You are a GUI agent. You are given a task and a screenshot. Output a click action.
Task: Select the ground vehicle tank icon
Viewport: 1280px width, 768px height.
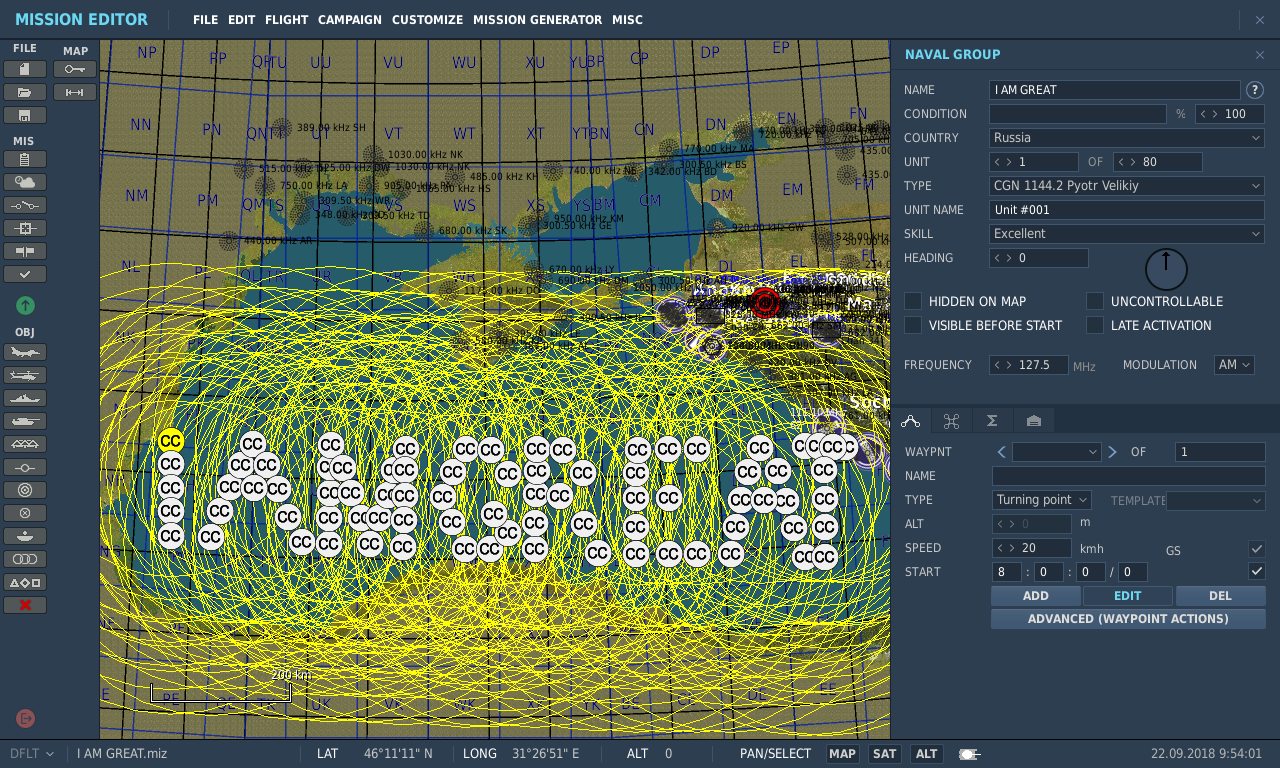(x=25, y=421)
